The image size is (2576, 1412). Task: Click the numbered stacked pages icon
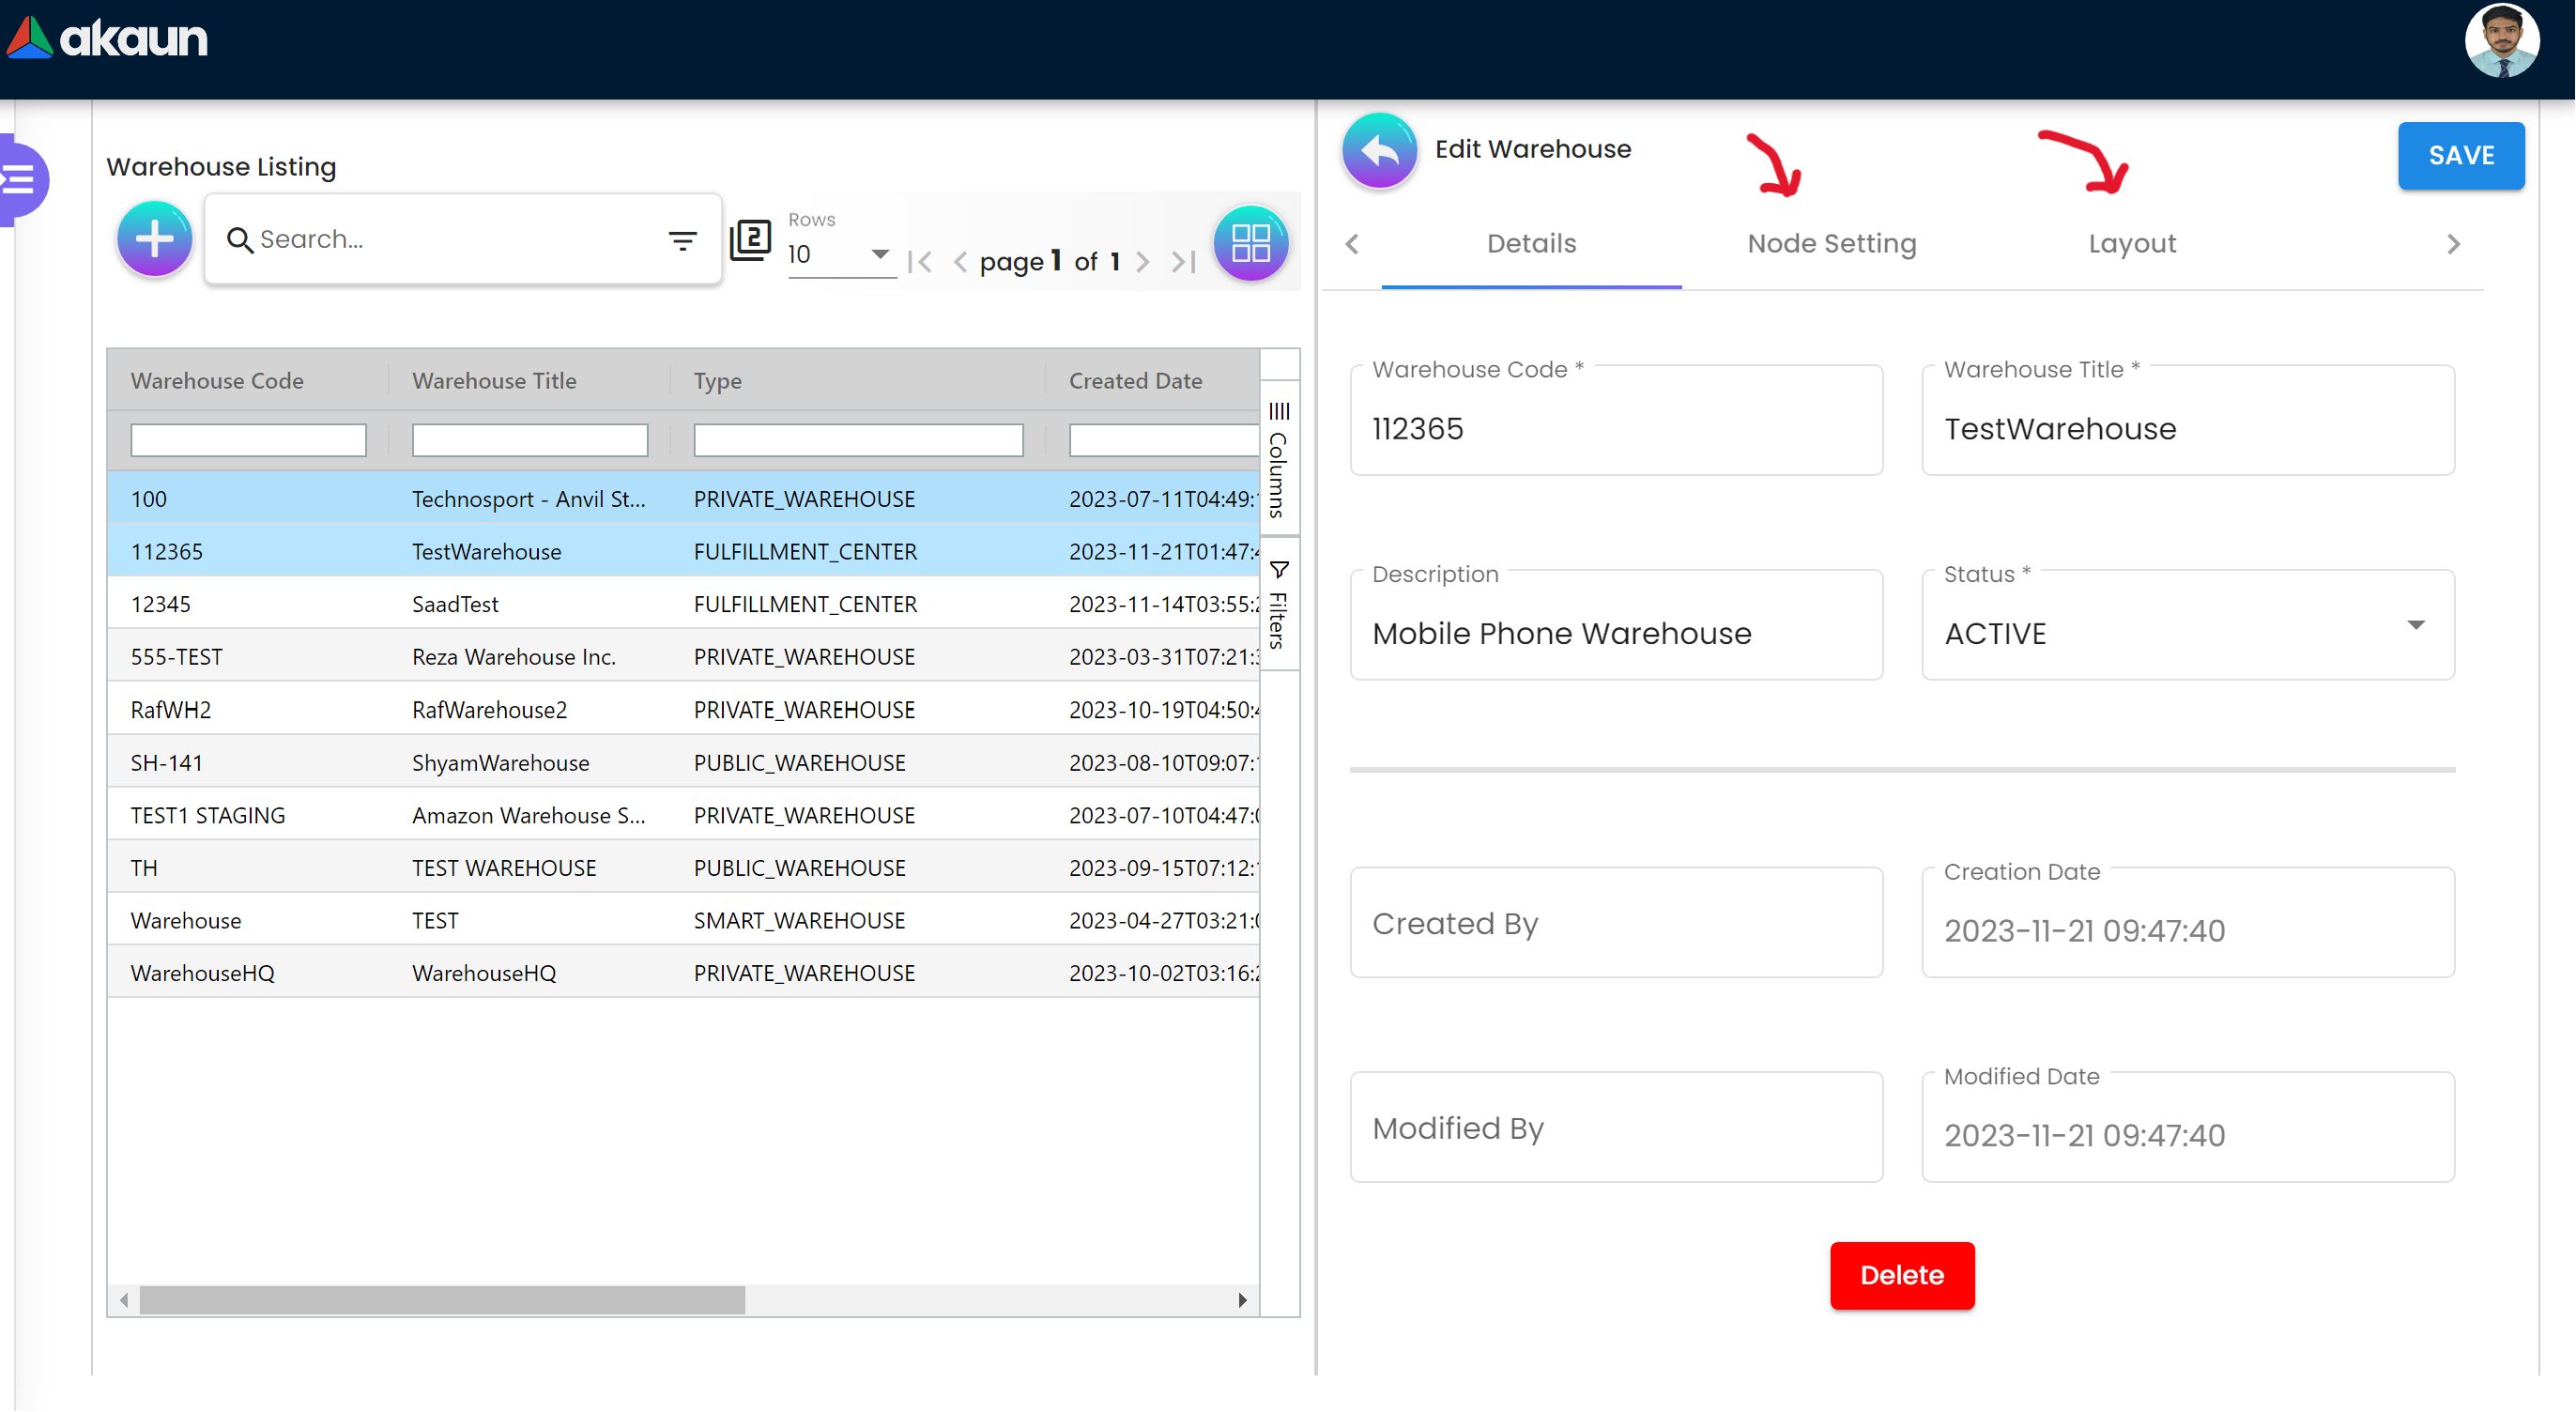(750, 241)
